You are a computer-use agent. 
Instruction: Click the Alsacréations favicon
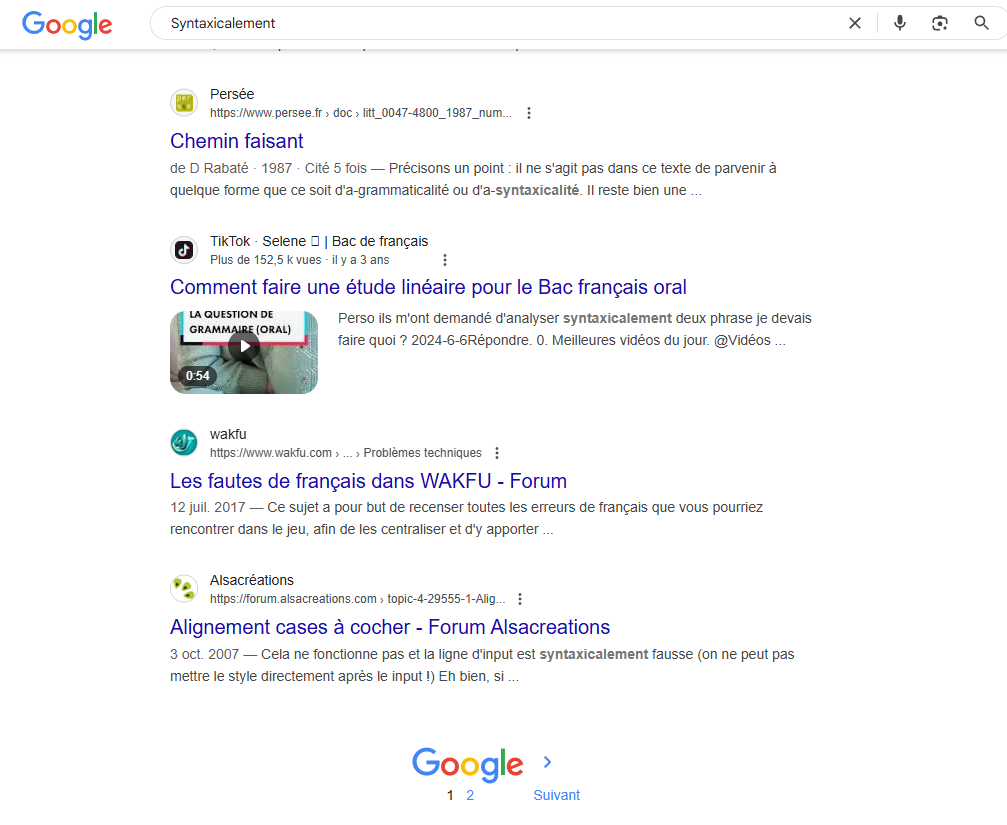(x=184, y=589)
